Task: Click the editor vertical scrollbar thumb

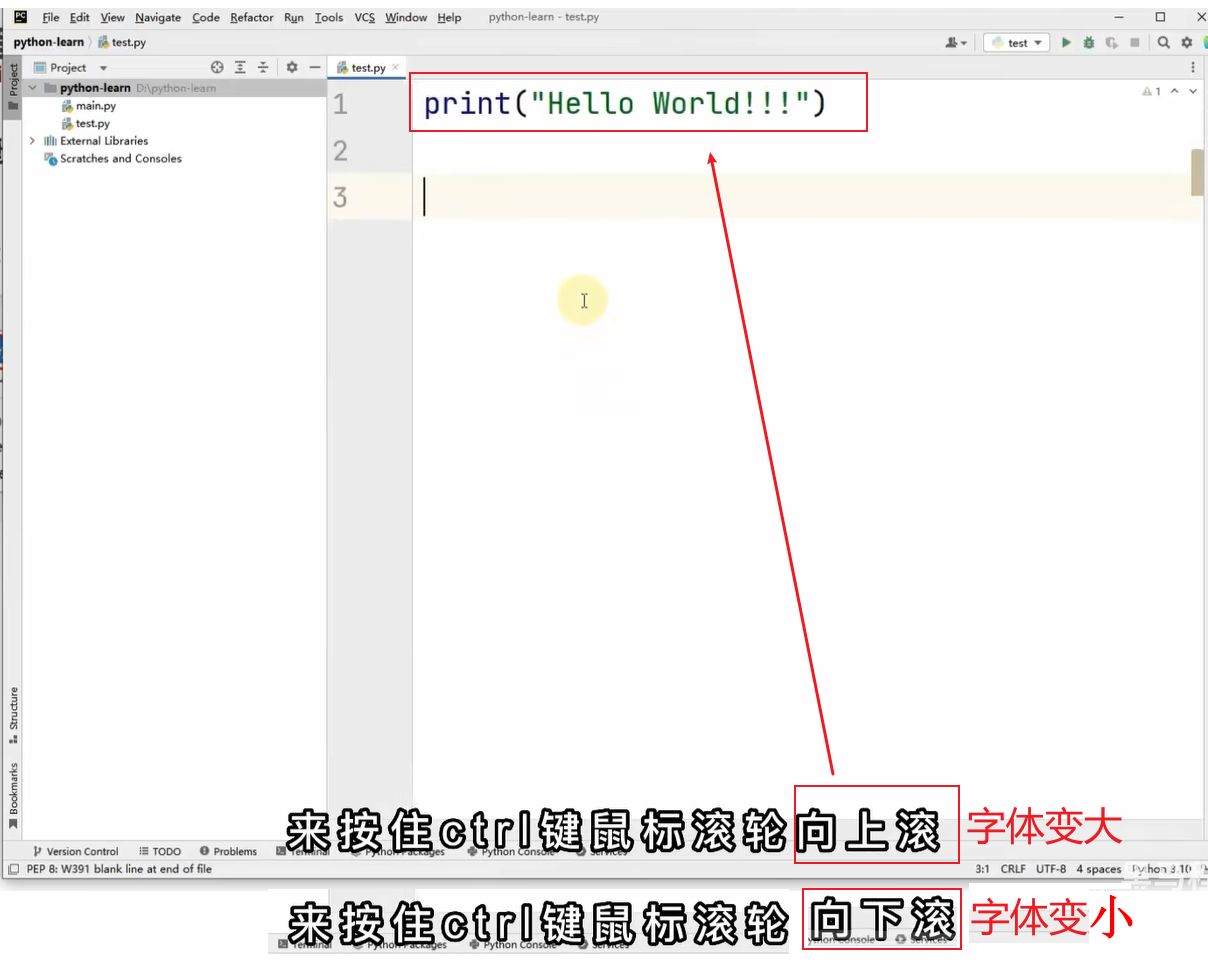Action: pos(1197,172)
